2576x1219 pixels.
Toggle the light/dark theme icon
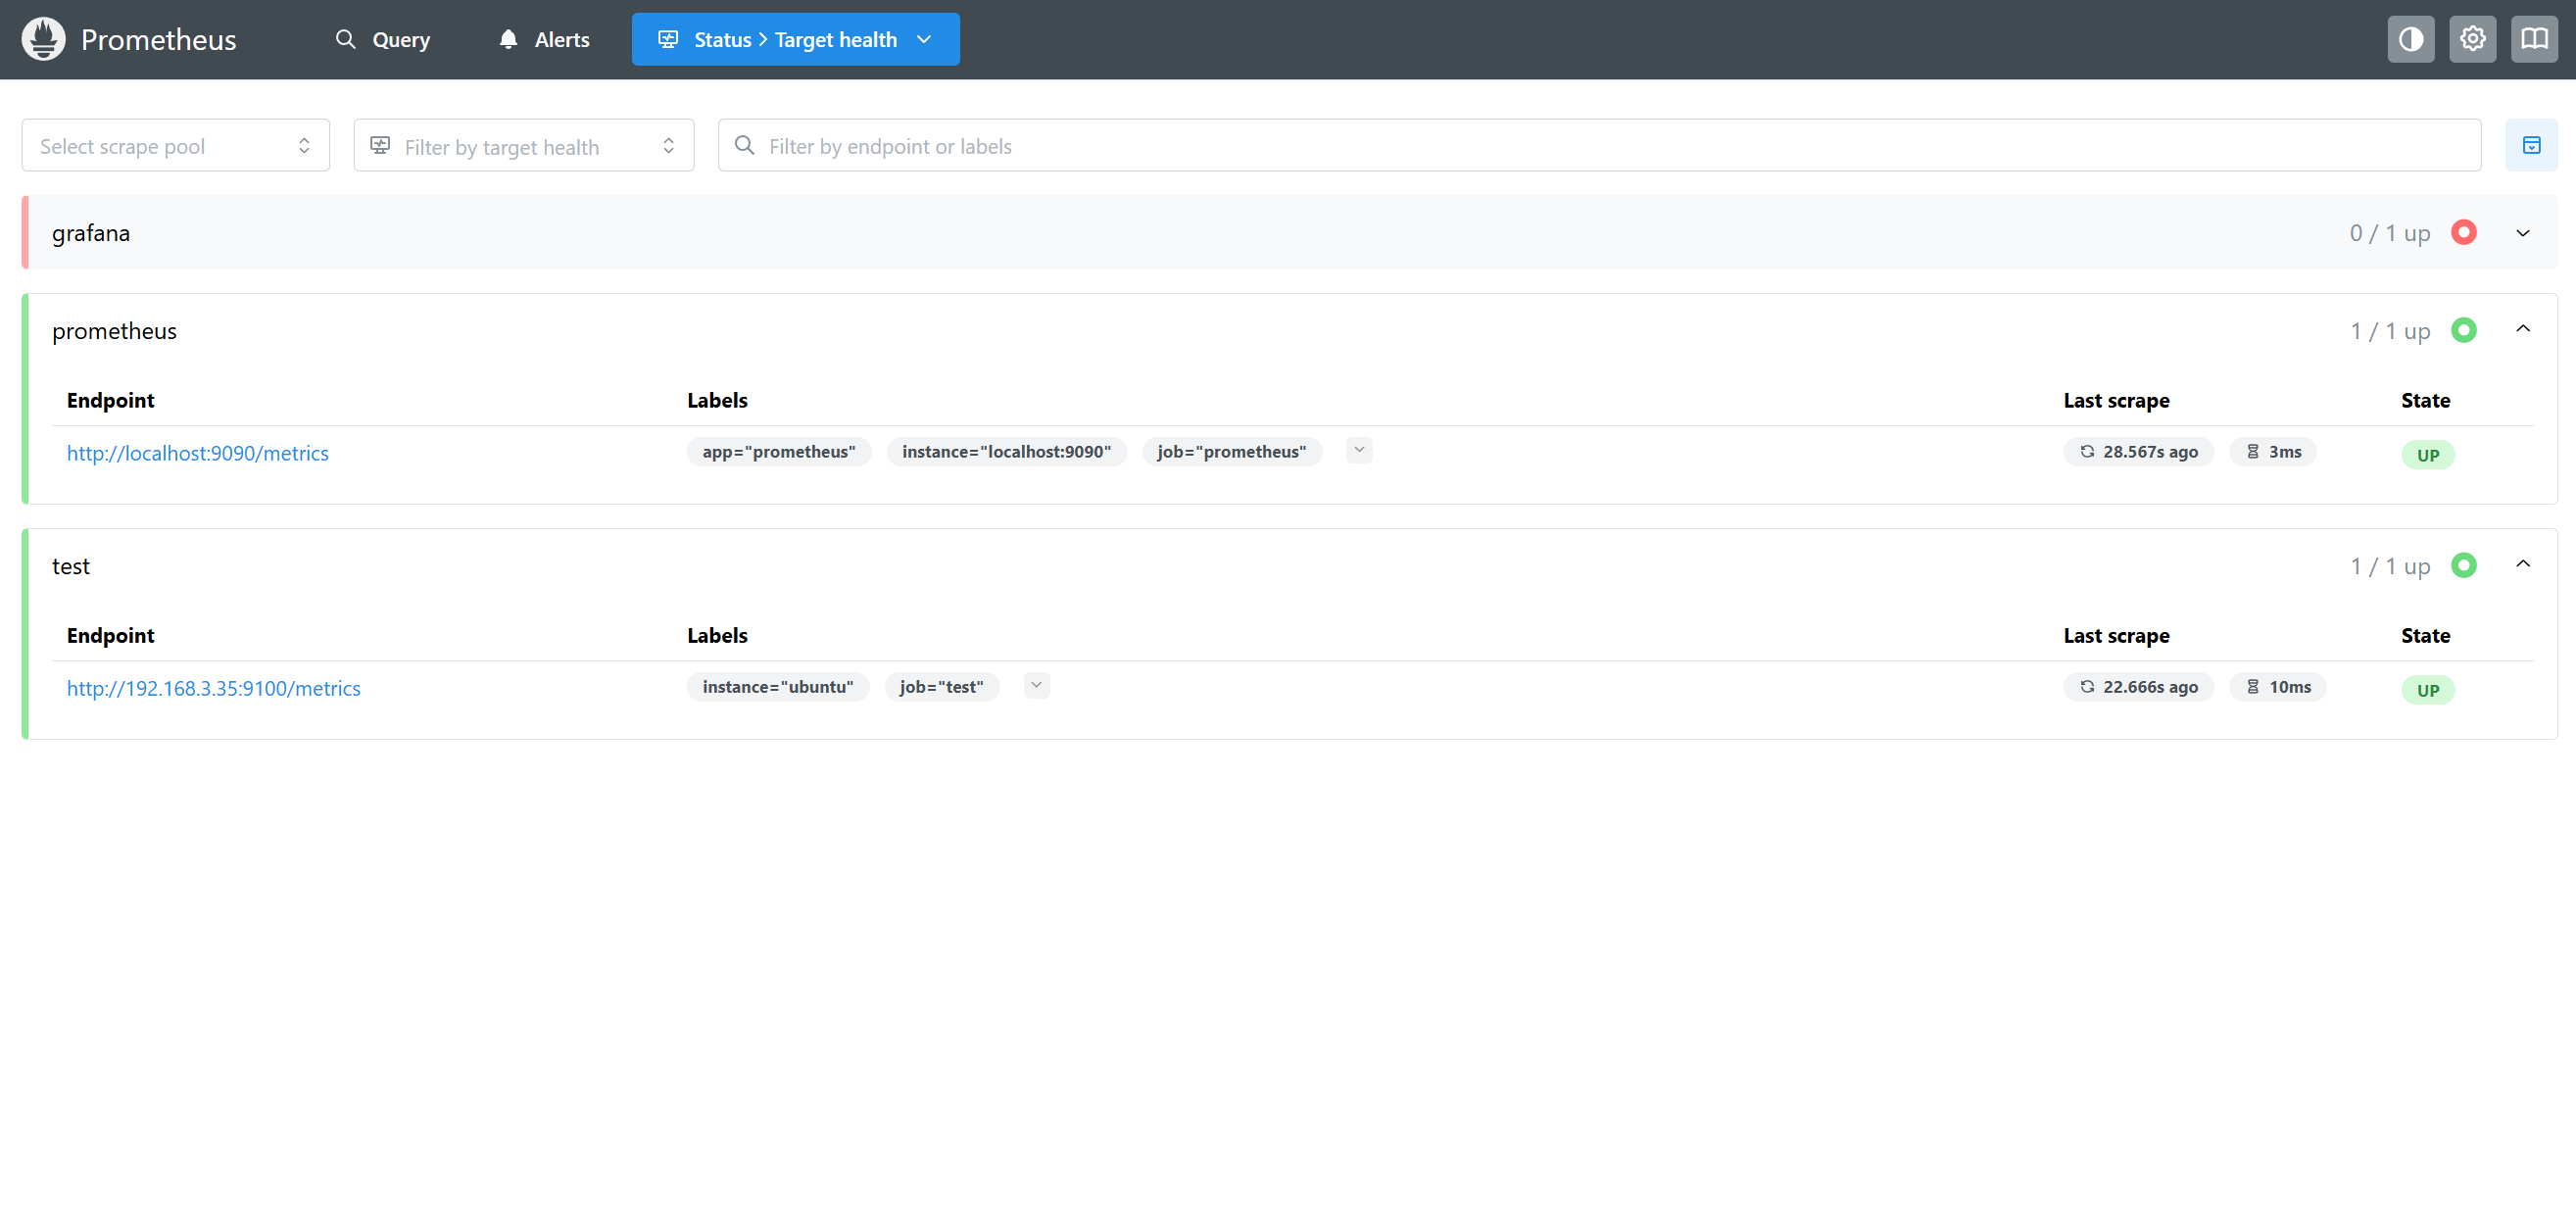tap(2410, 39)
